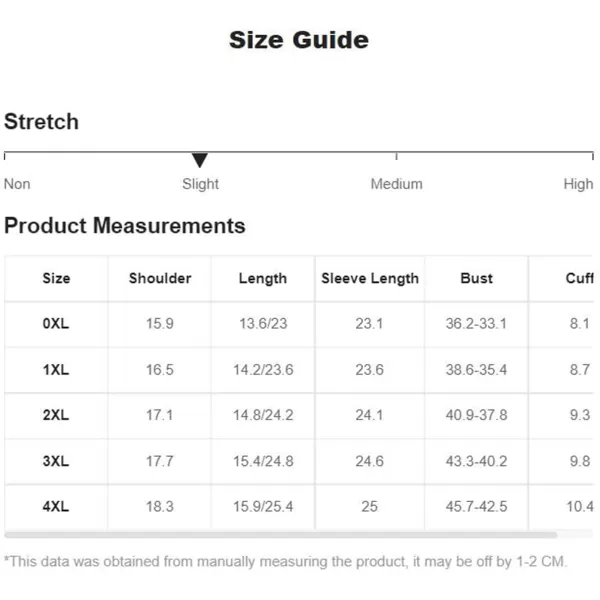Image resolution: width=600 pixels, height=600 pixels.
Task: Click the horizontal scrollbar under the table
Action: (280, 535)
